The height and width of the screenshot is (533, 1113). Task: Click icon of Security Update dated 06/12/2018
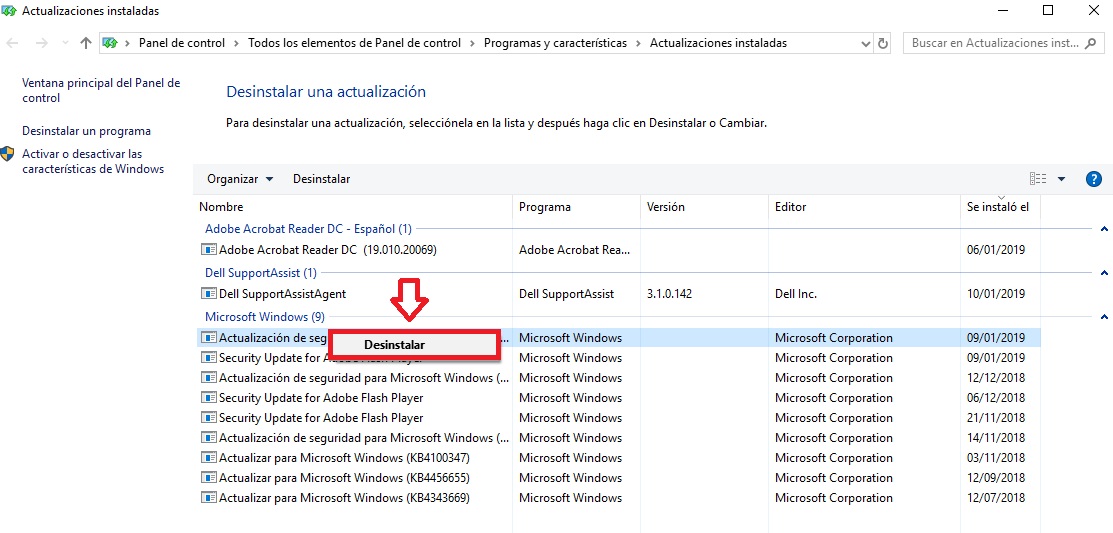(x=209, y=397)
